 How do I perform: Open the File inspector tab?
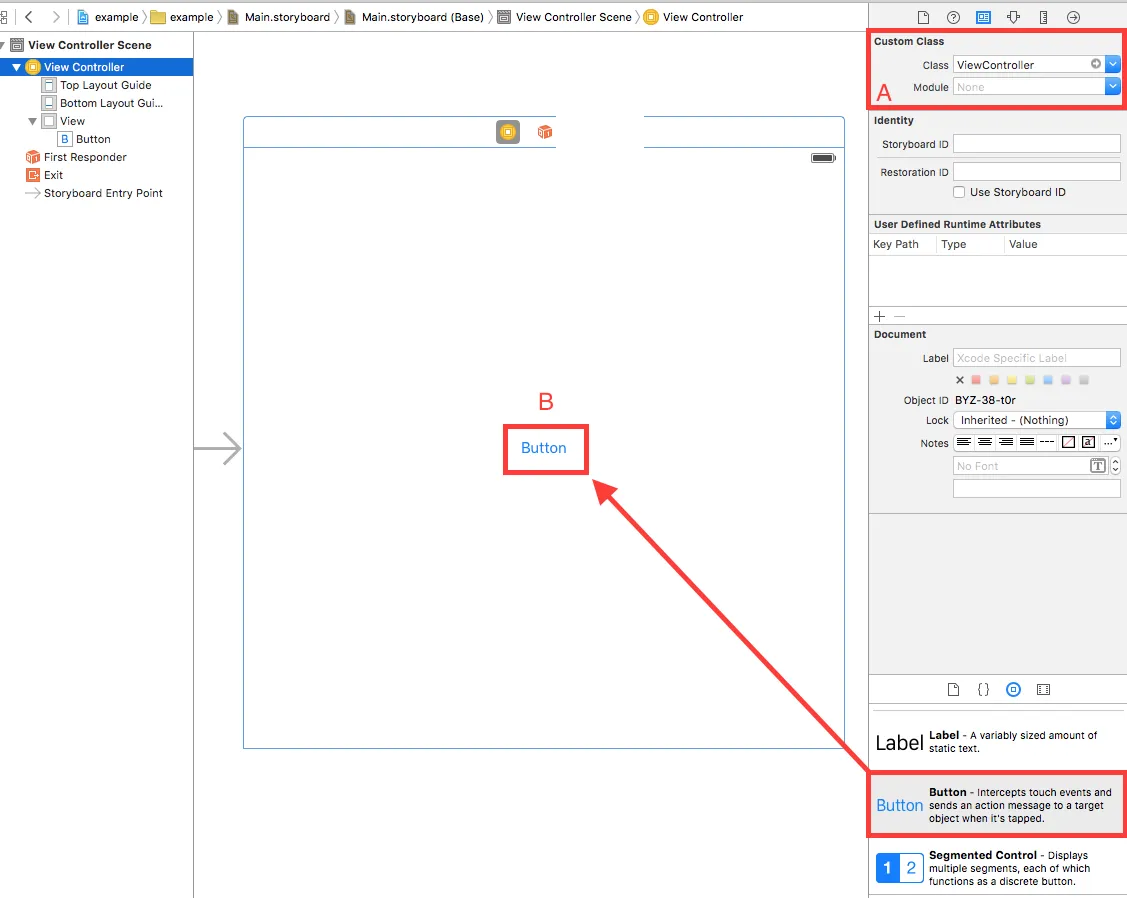click(x=924, y=17)
